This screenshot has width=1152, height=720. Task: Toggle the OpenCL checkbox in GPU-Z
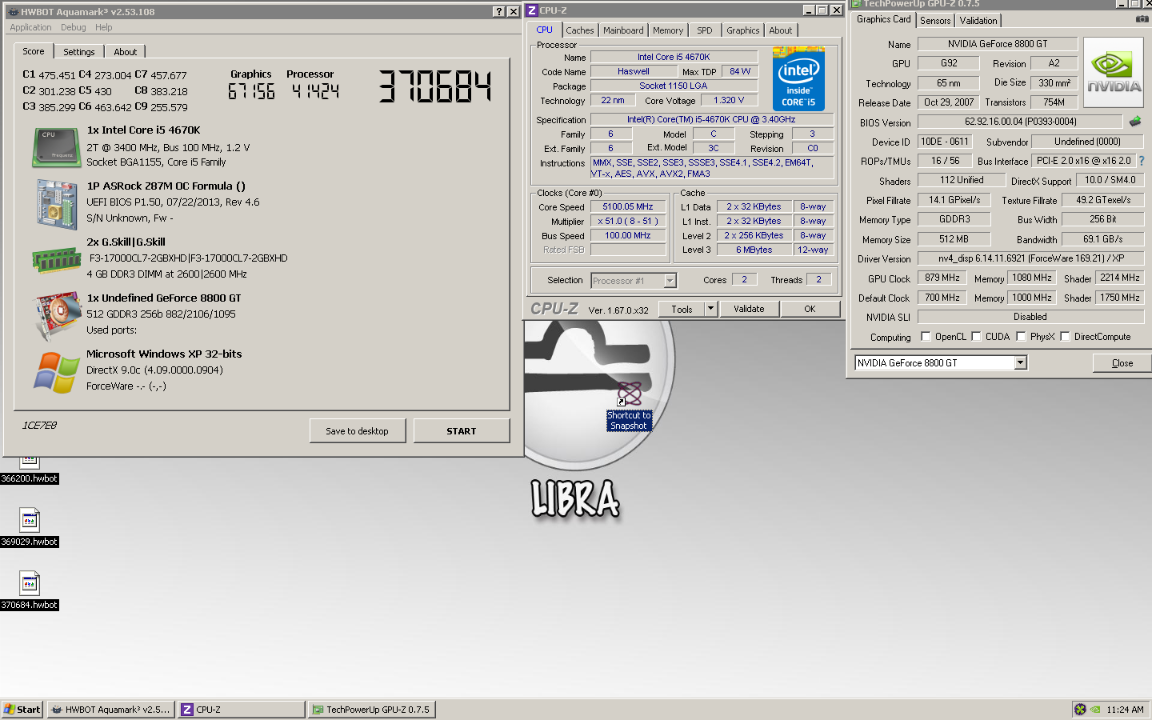tap(926, 336)
